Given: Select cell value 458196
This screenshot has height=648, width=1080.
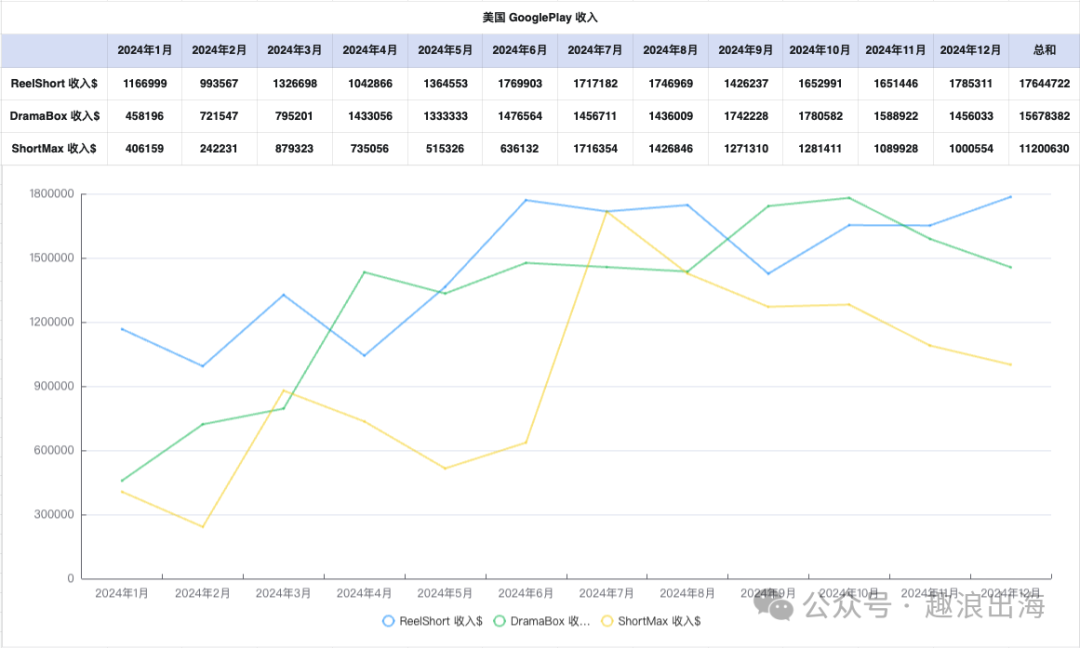Looking at the screenshot, I should click(x=145, y=116).
